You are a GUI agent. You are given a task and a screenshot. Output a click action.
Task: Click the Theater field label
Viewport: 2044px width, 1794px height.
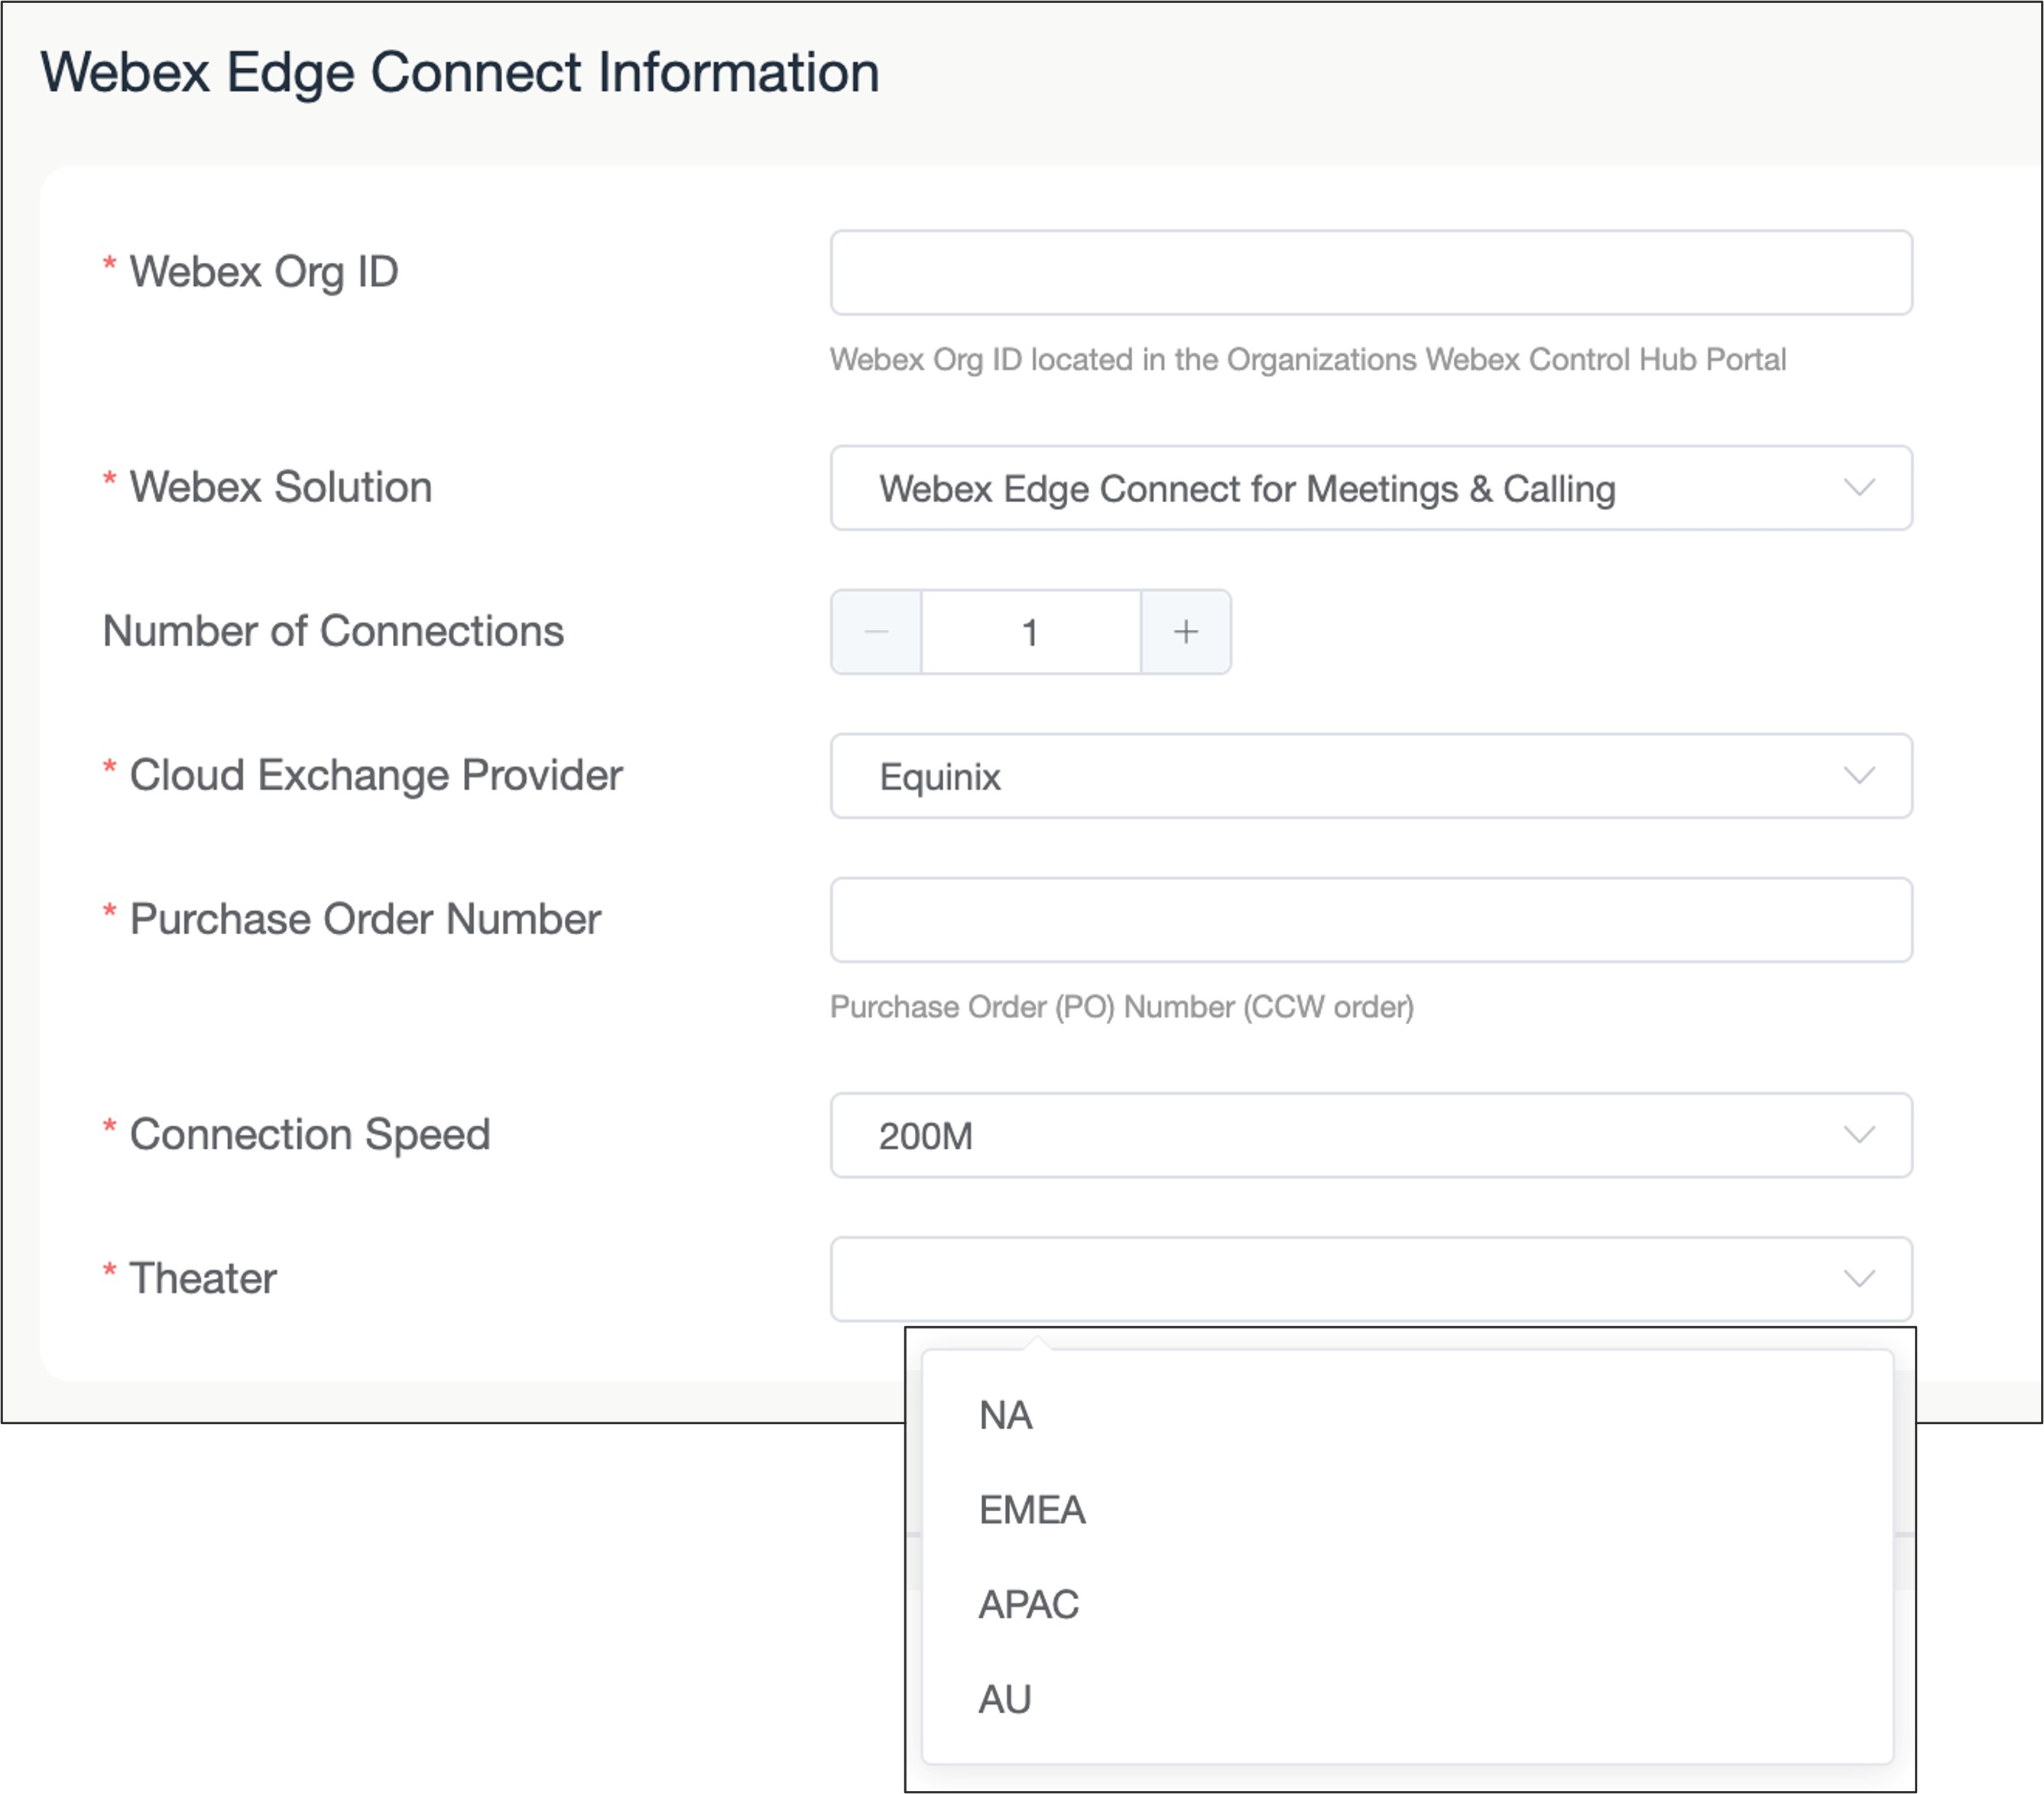tap(203, 1278)
